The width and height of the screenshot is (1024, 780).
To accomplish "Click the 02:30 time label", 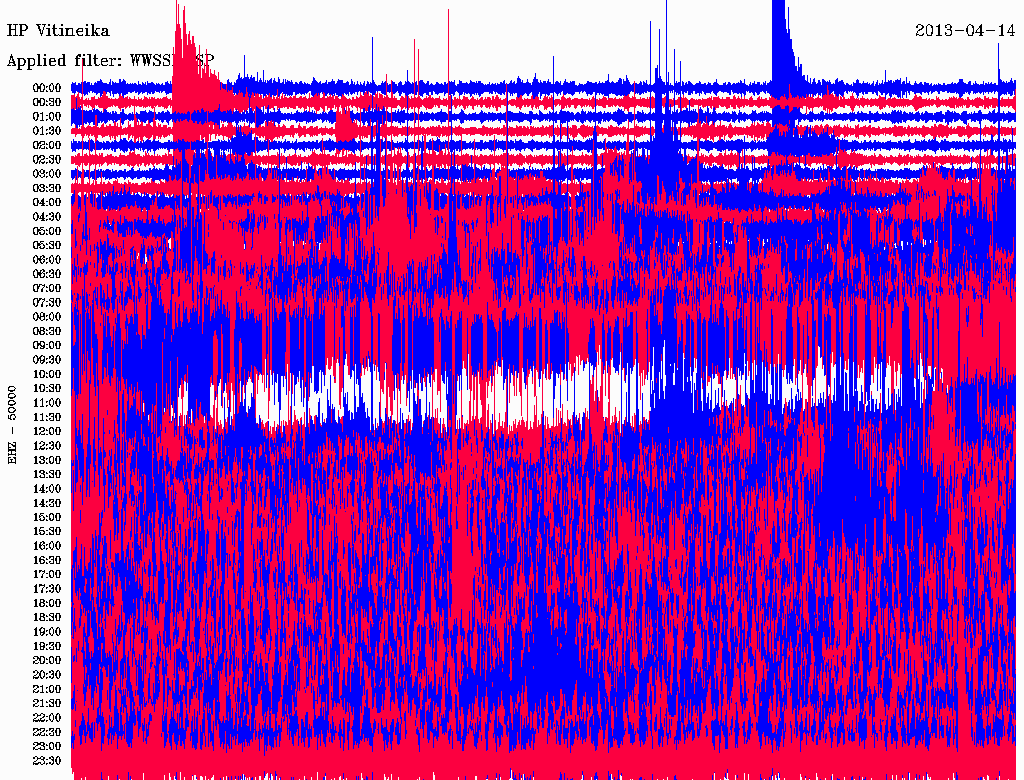I will point(47,160).
